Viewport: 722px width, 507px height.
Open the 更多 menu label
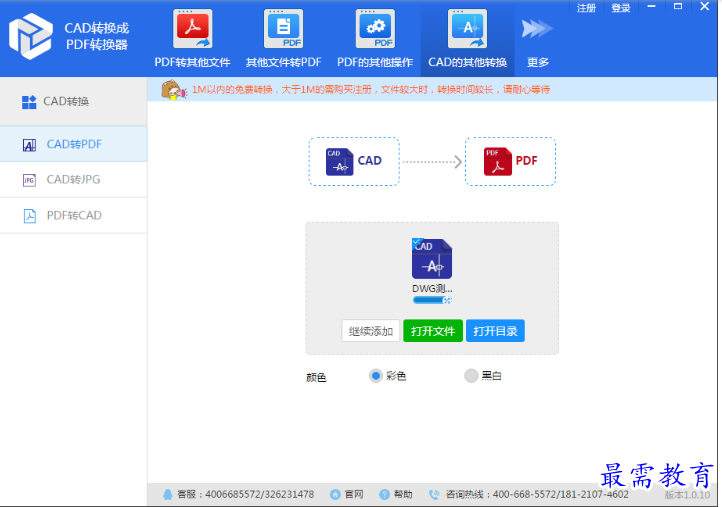coord(537,62)
